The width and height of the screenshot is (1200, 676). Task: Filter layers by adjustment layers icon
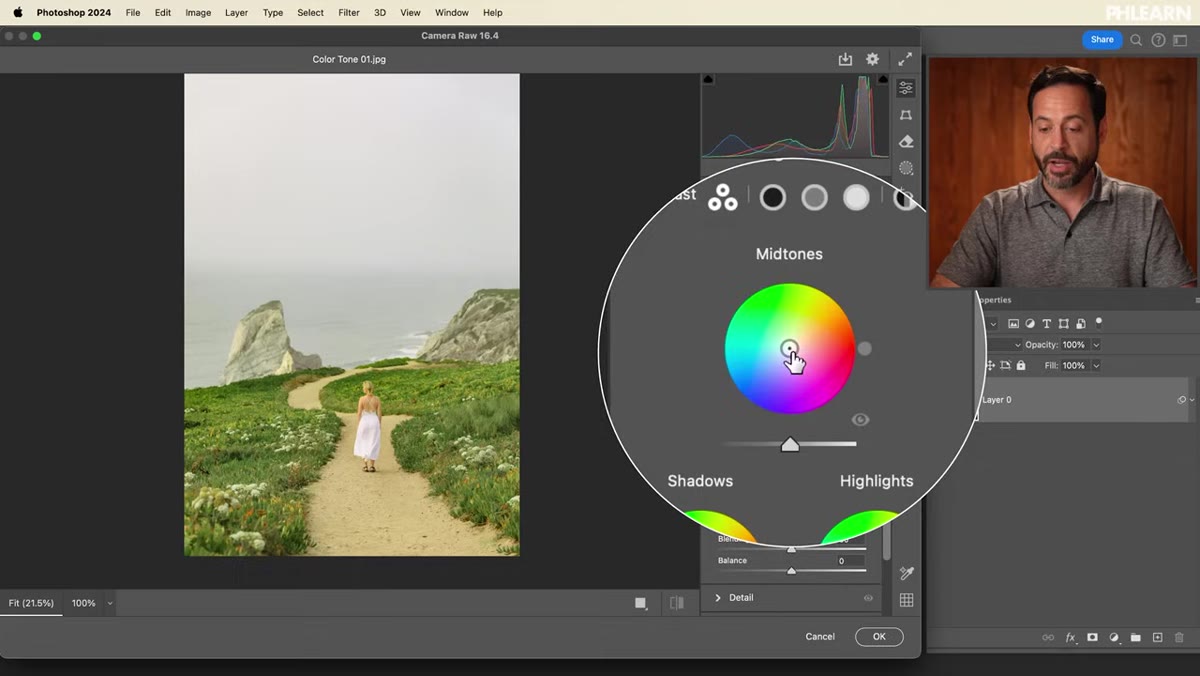1030,324
